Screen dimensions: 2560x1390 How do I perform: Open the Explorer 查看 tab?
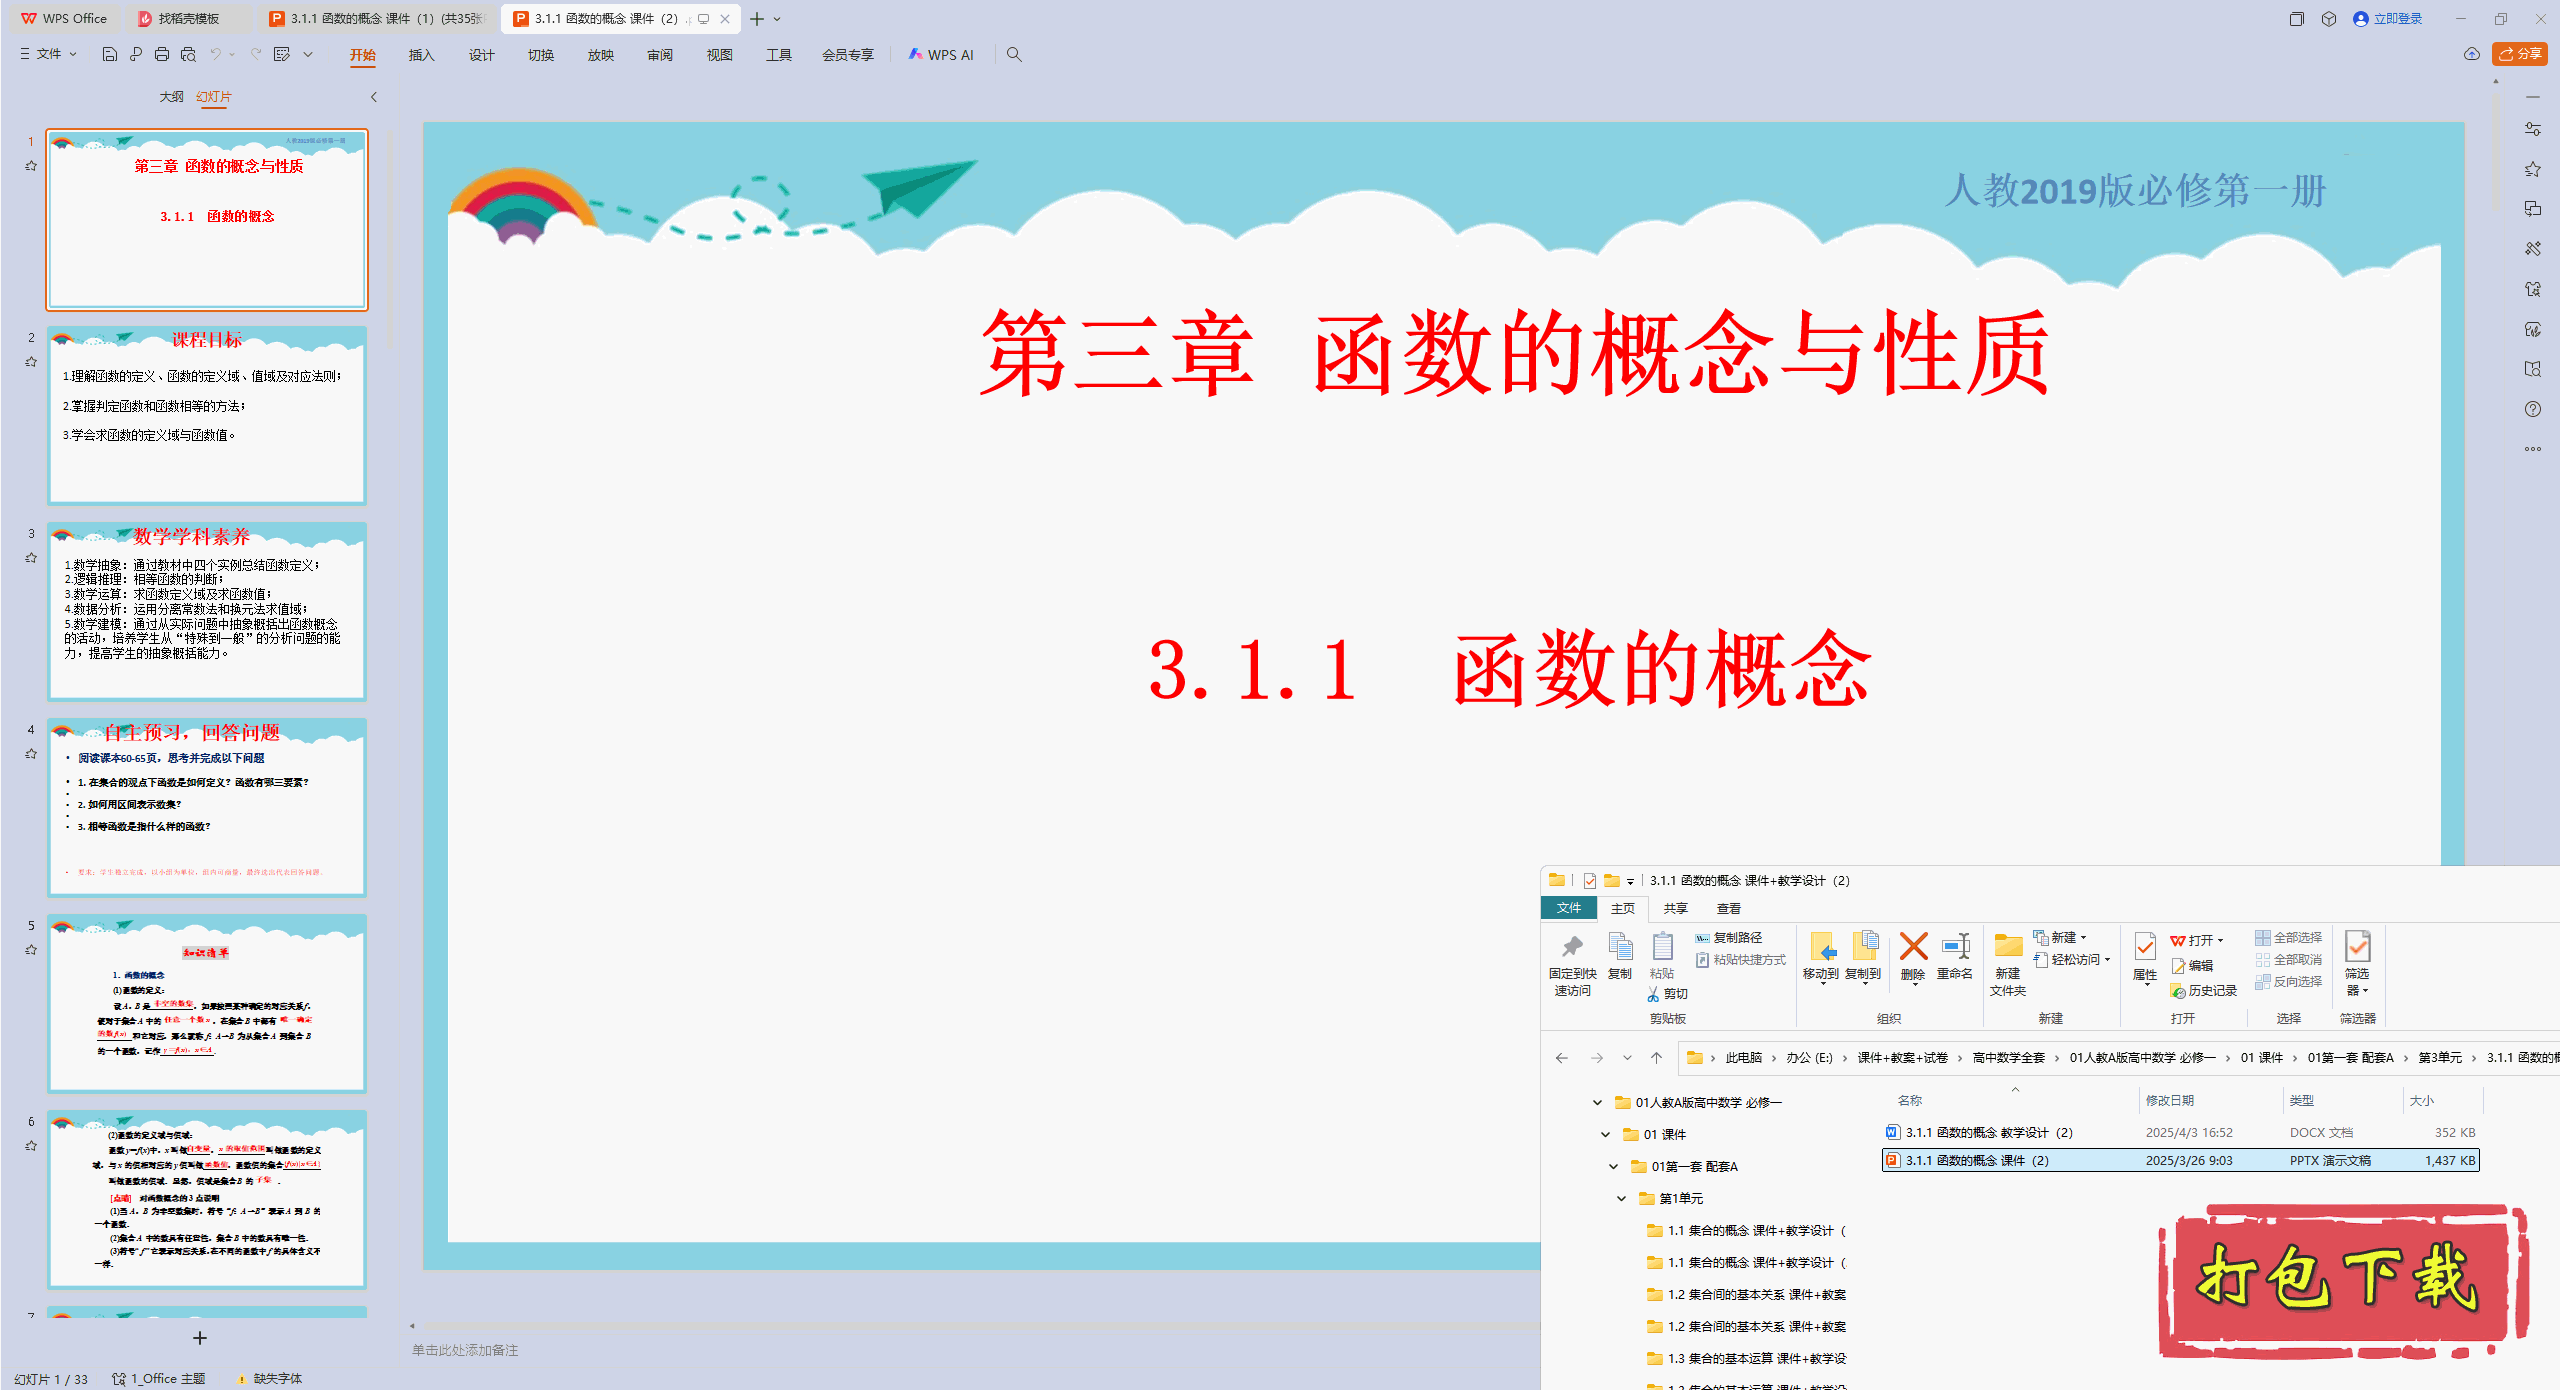[1728, 908]
